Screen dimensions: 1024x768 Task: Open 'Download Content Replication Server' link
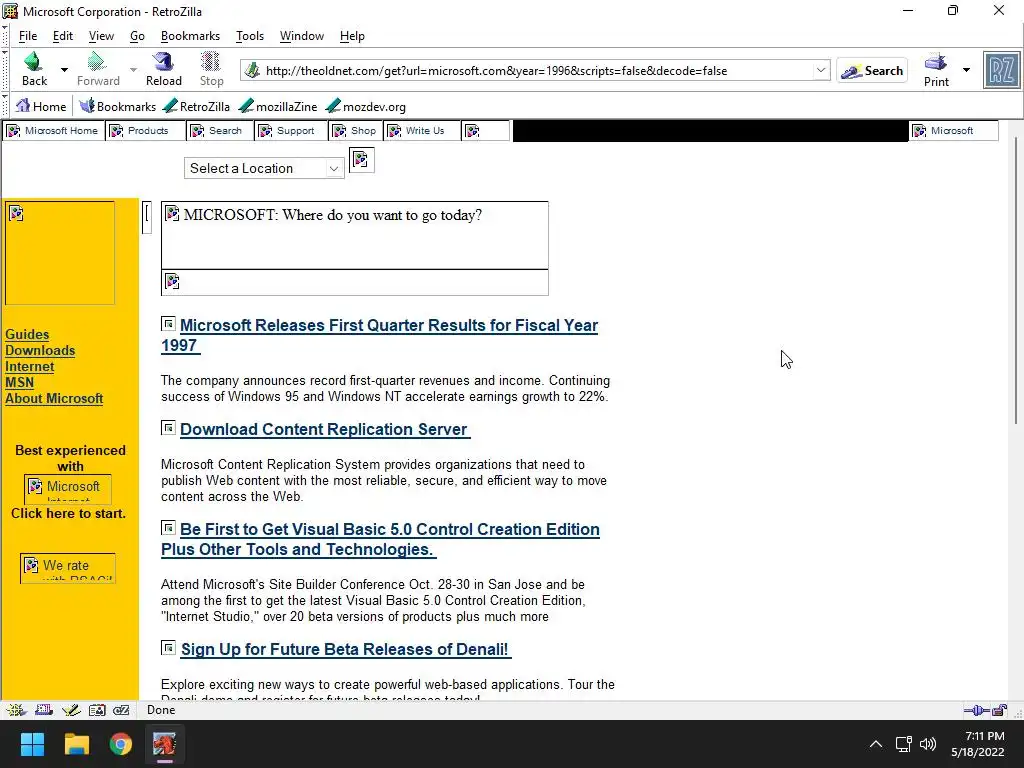click(x=325, y=429)
